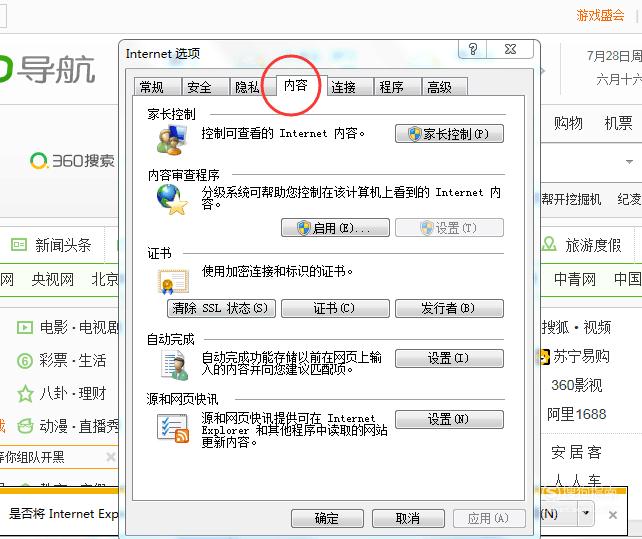Open 家长控制(P) button
Image resolution: width=642 pixels, height=539 pixels.
449,134
